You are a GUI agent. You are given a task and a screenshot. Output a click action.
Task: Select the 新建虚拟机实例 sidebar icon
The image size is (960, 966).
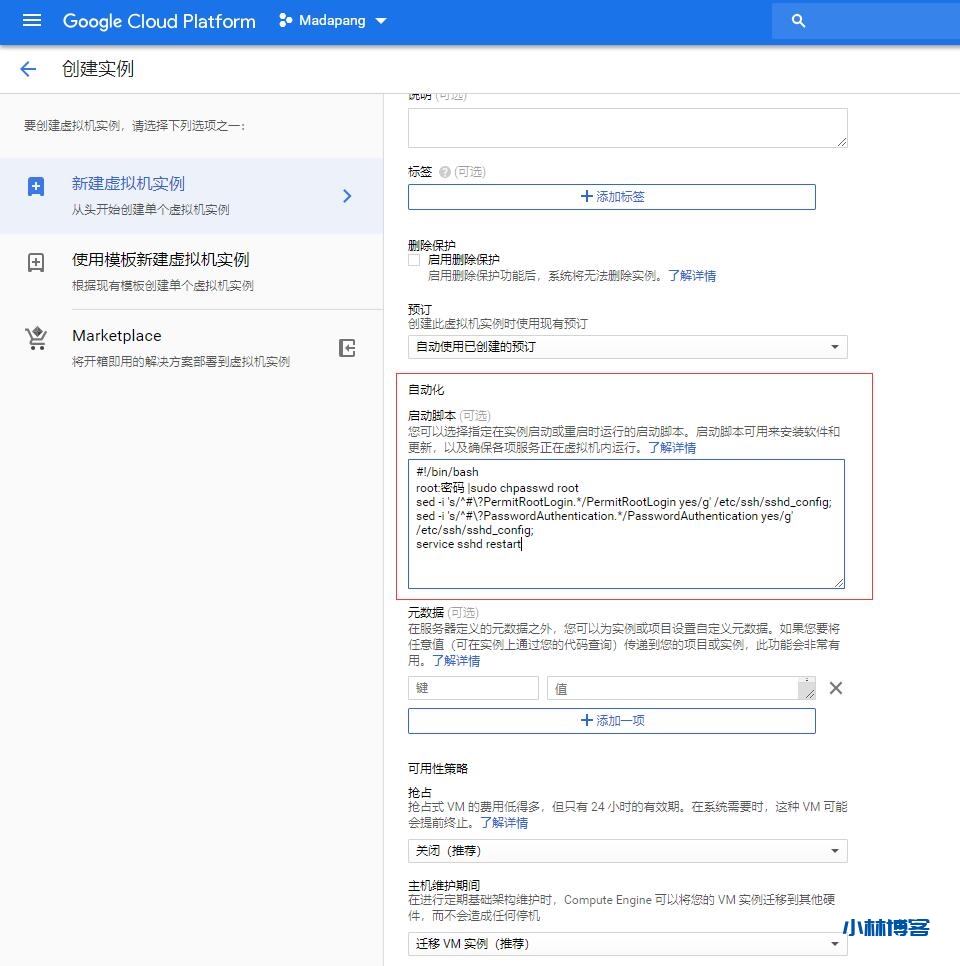point(36,185)
